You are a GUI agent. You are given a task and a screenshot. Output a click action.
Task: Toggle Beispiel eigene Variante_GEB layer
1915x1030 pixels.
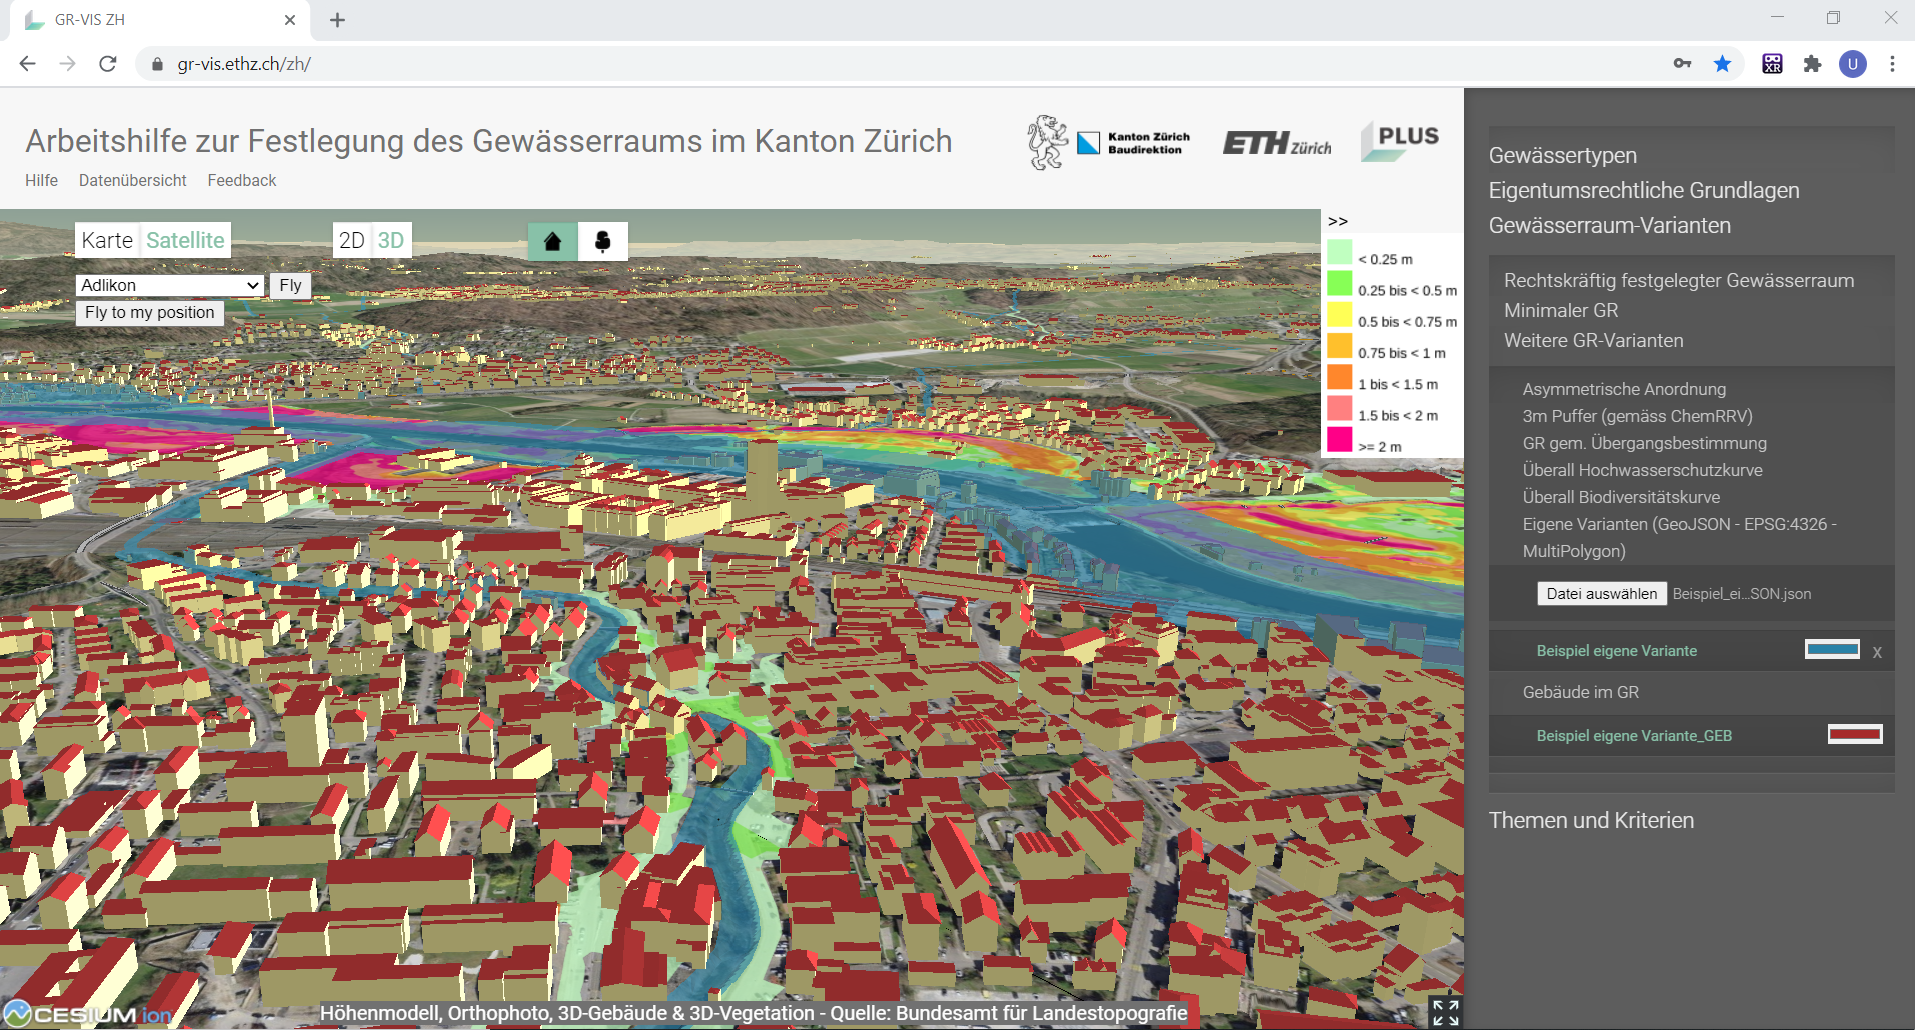(x=1634, y=736)
